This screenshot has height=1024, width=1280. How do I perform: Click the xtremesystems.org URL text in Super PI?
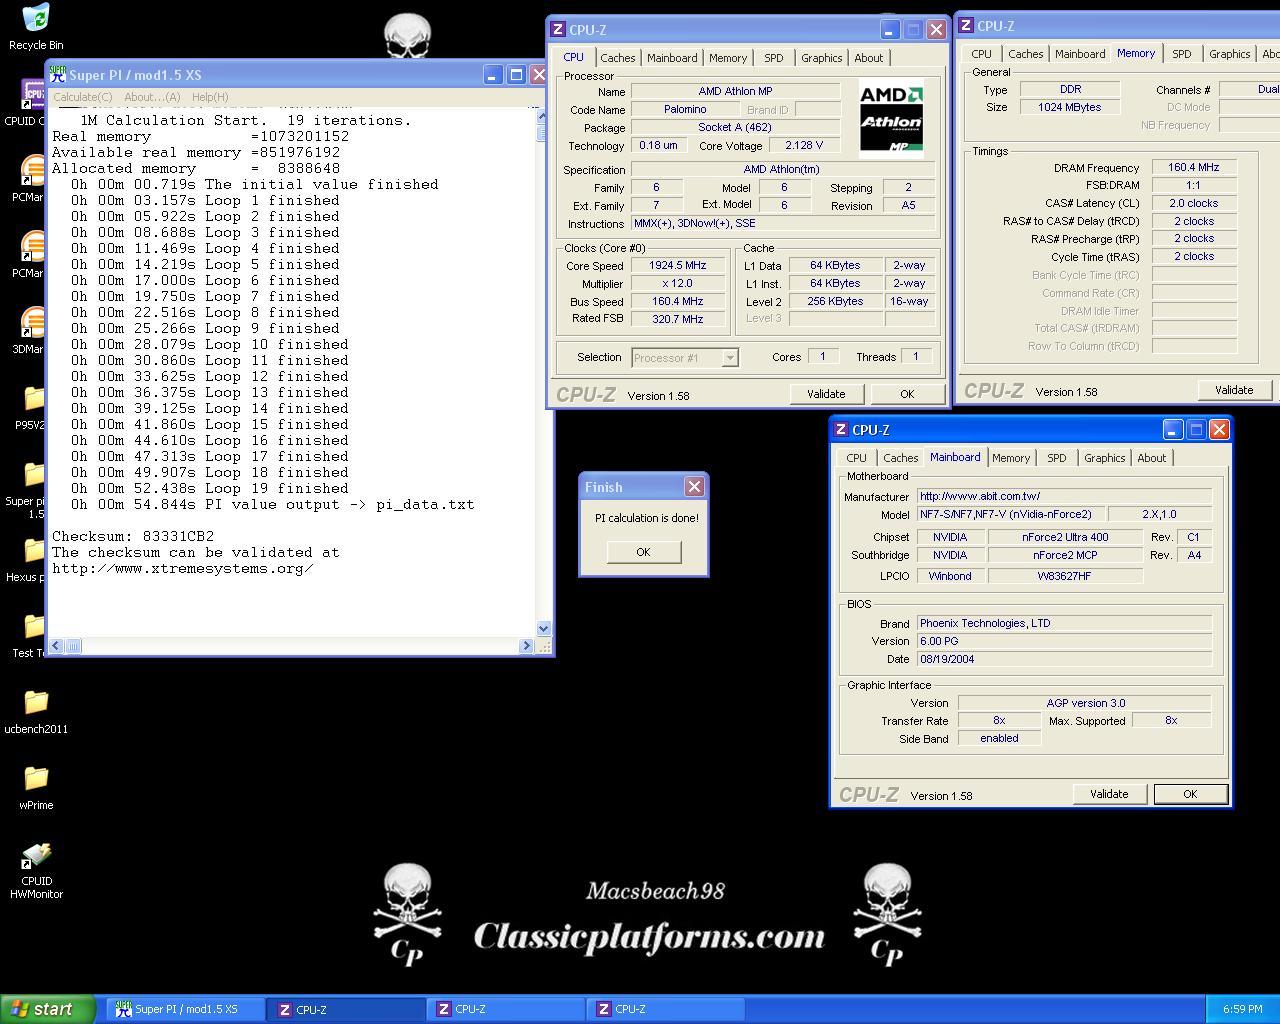(x=183, y=569)
